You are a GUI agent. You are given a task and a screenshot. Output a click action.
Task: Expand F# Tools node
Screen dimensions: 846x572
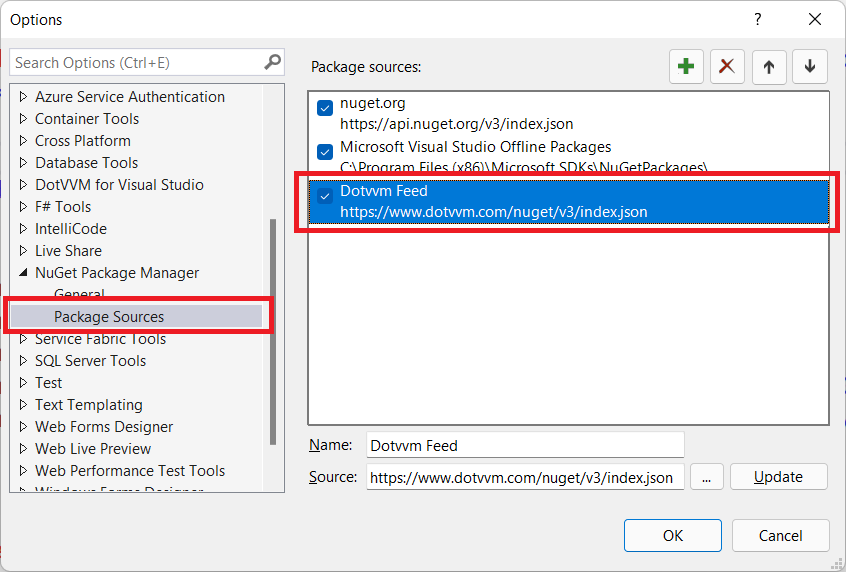click(x=23, y=207)
